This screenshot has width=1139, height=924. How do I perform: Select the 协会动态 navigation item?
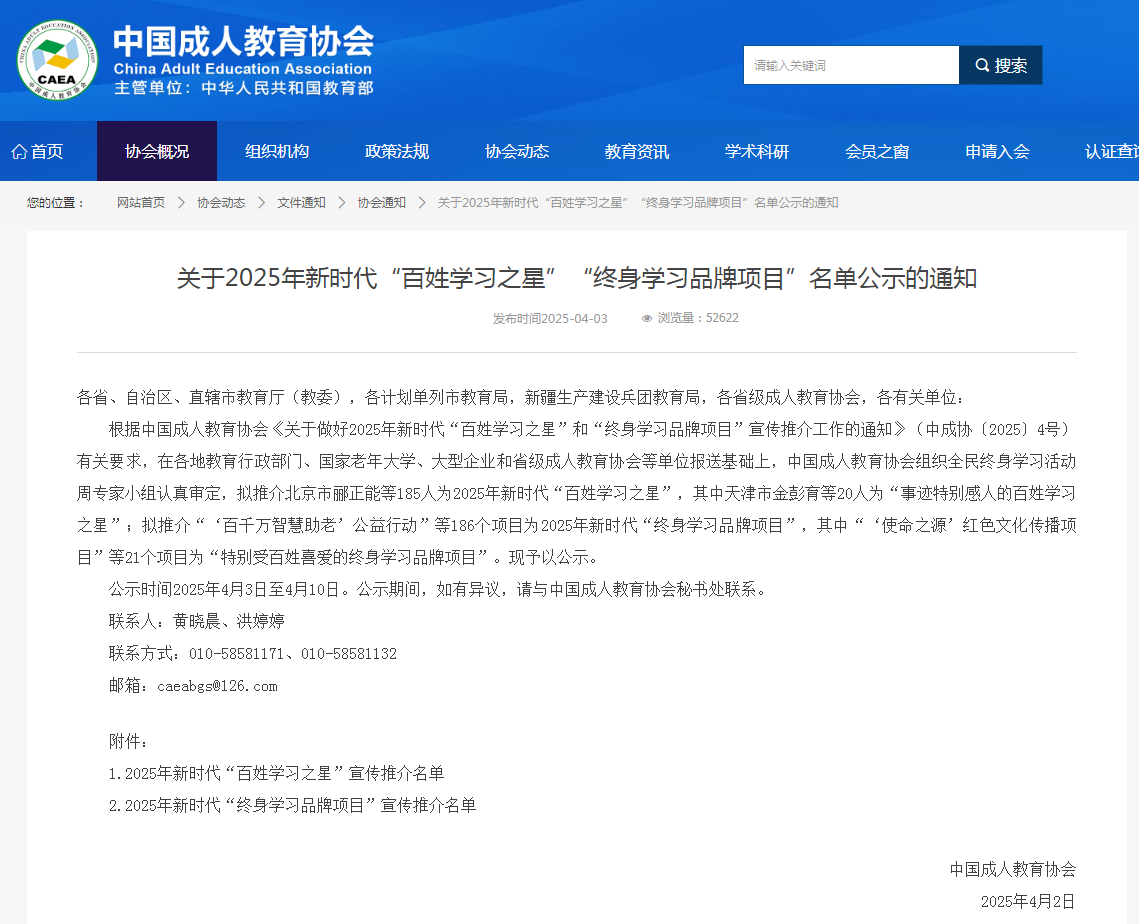517,151
